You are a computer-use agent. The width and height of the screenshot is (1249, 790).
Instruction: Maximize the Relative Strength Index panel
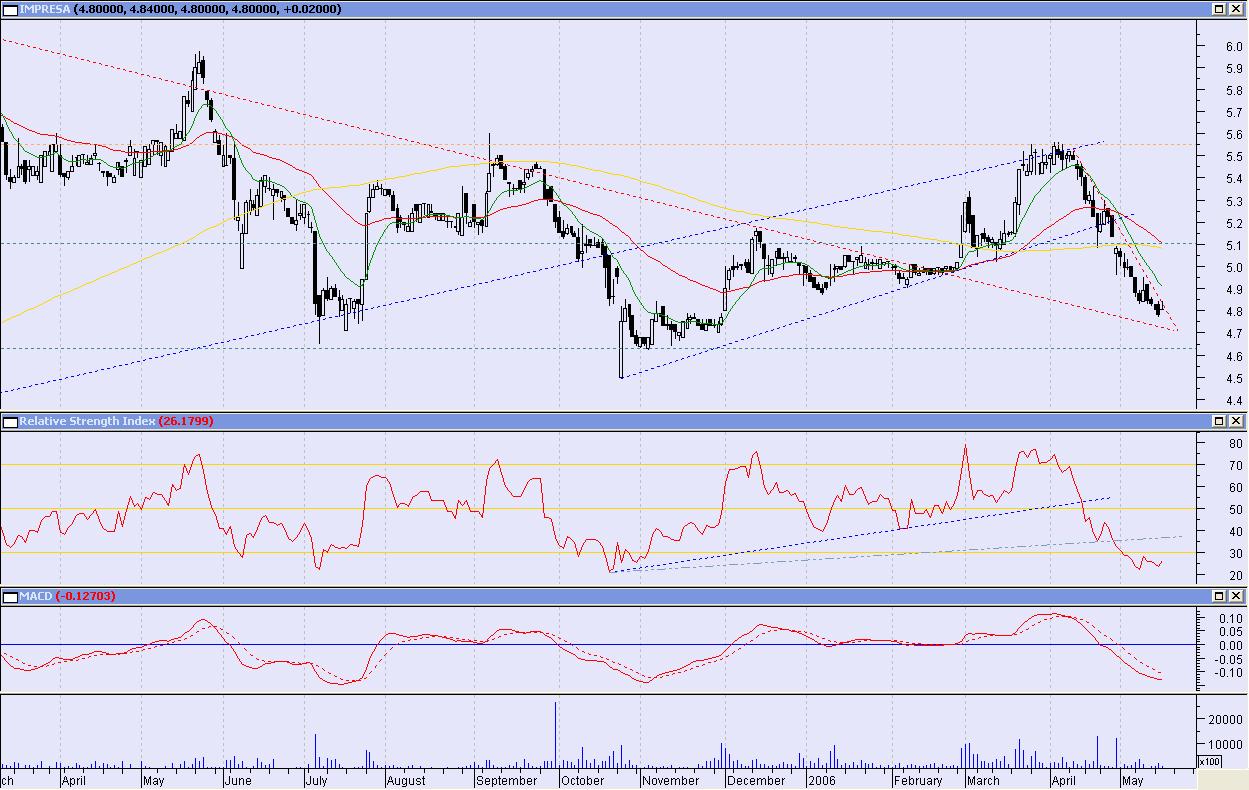click(x=1220, y=422)
